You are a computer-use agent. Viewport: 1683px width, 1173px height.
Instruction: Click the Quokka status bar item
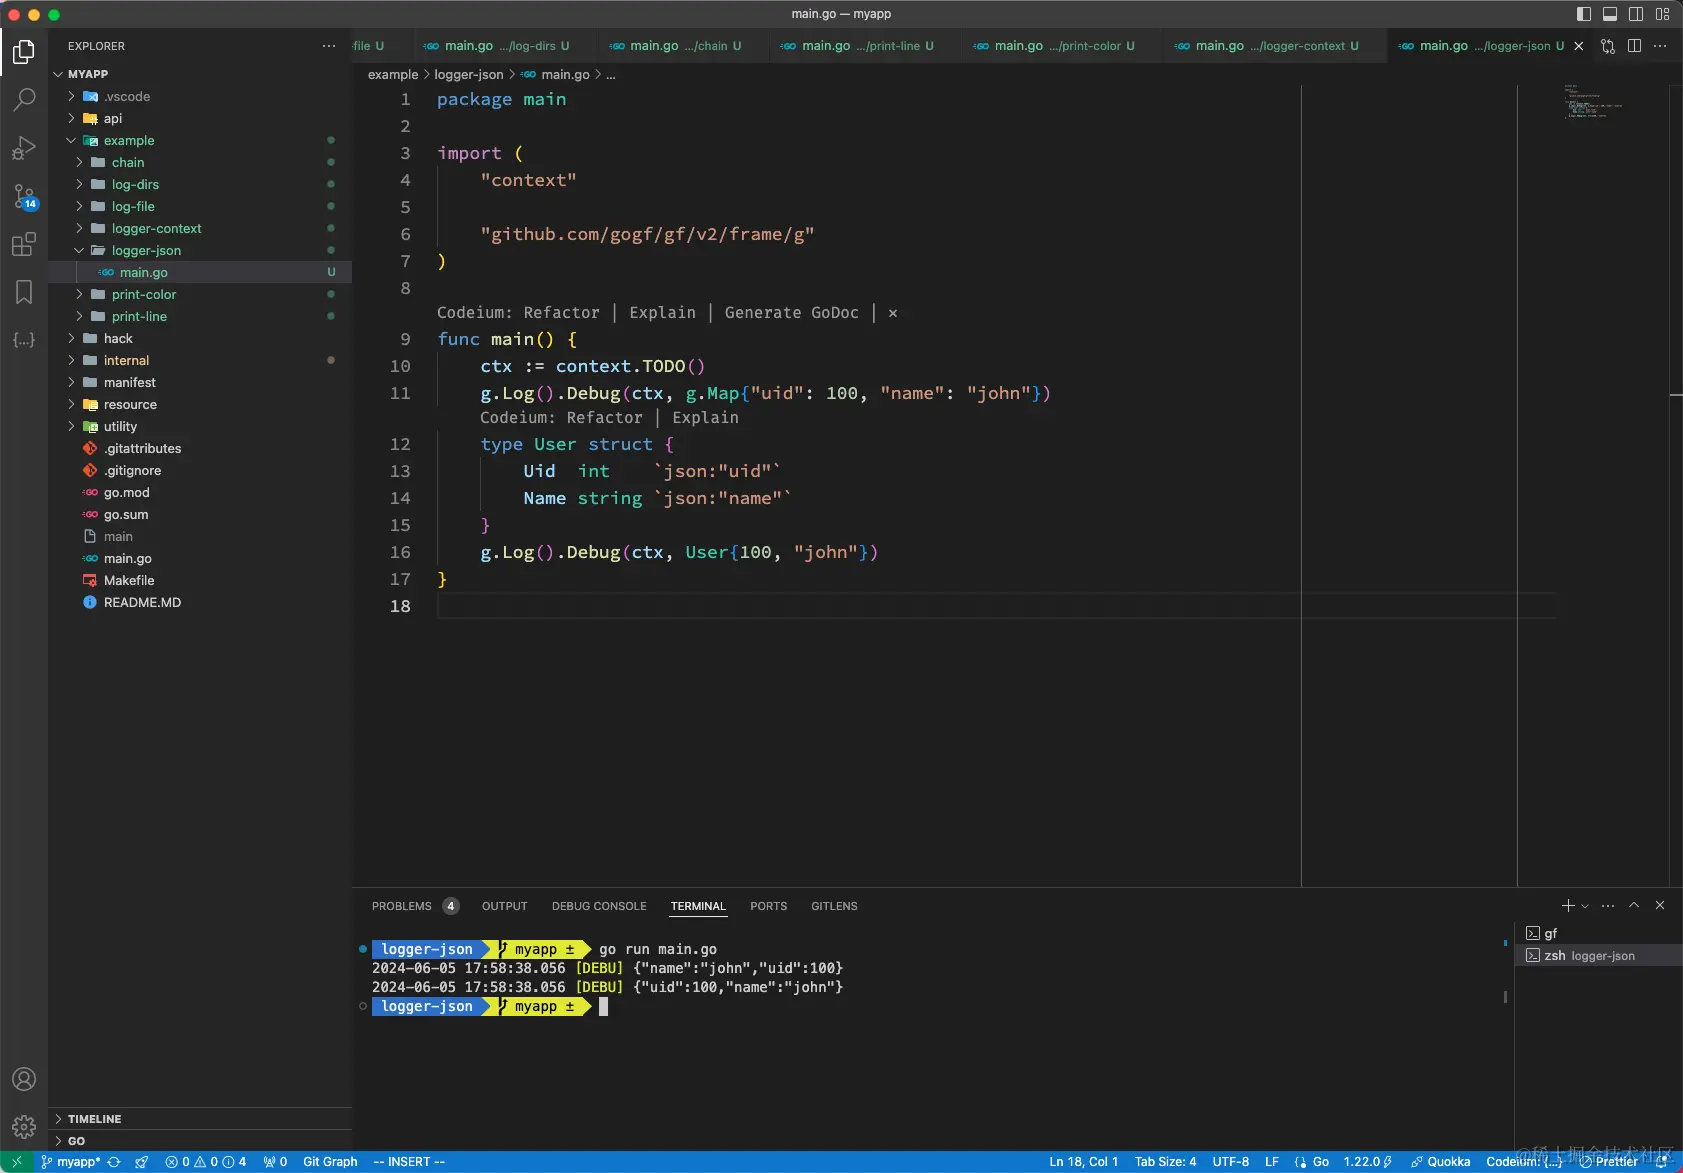click(x=1440, y=1162)
